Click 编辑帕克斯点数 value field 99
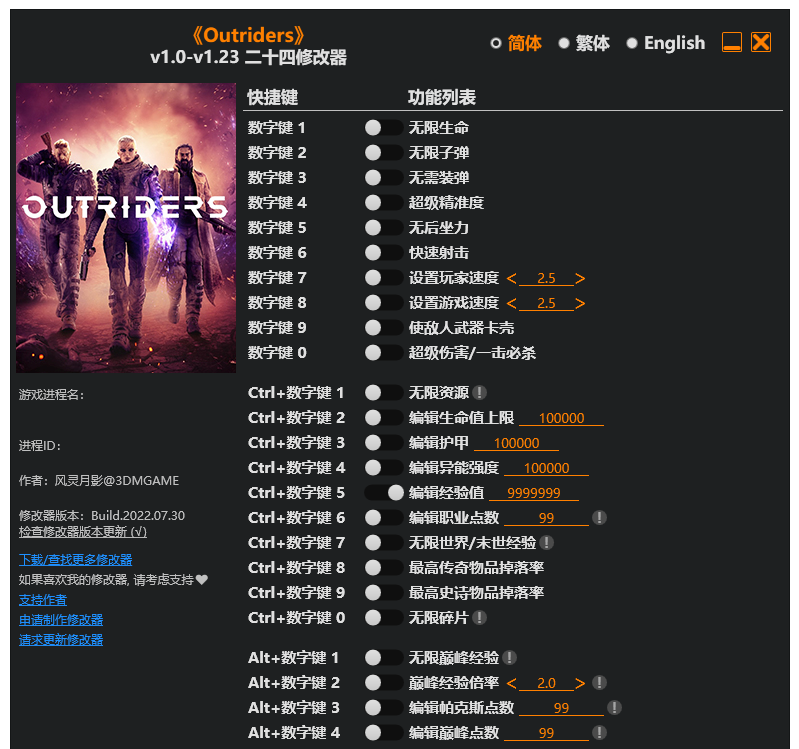 (x=562, y=708)
